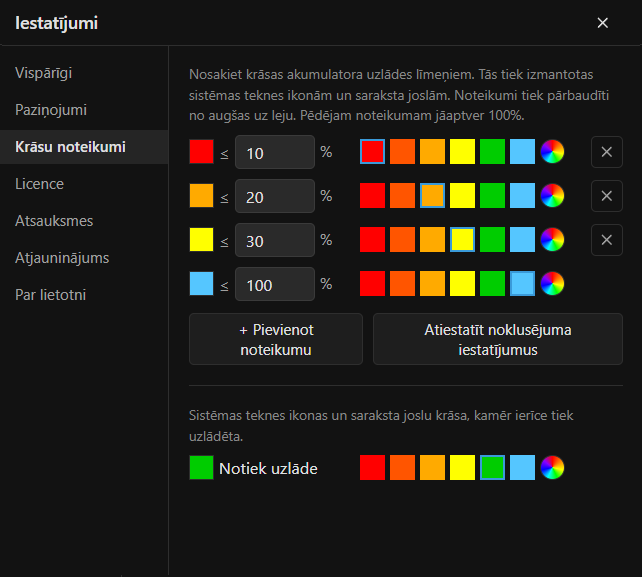Select green swatch in the 100% rule
The width and height of the screenshot is (642, 577).
tap(493, 283)
